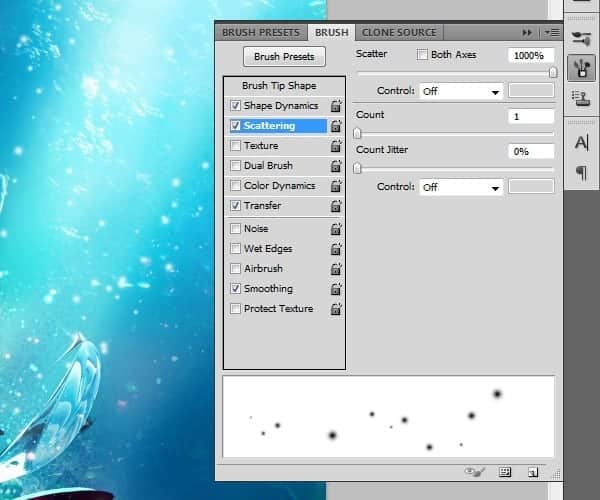Click the Color Dynamics row label
This screenshot has width=600, height=500.
tap(280, 186)
